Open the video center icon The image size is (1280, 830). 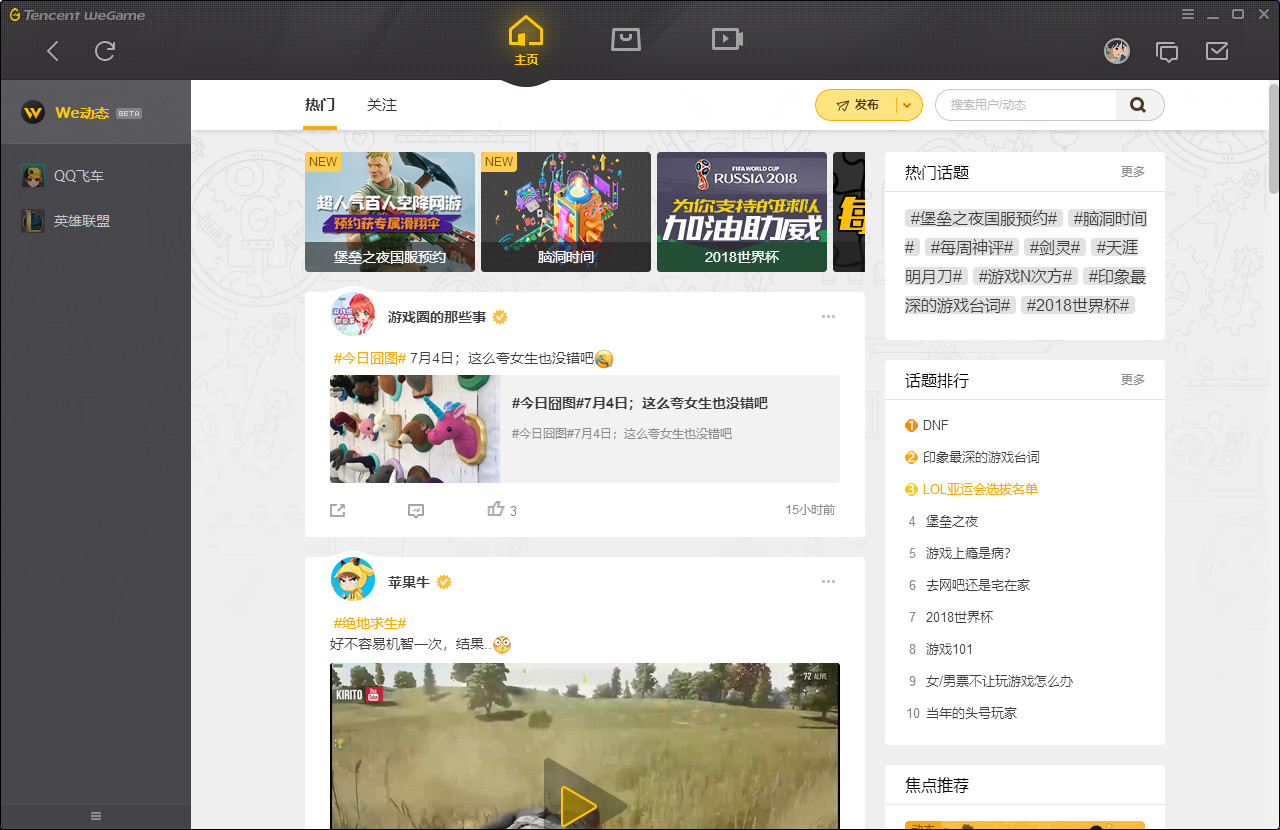[727, 40]
